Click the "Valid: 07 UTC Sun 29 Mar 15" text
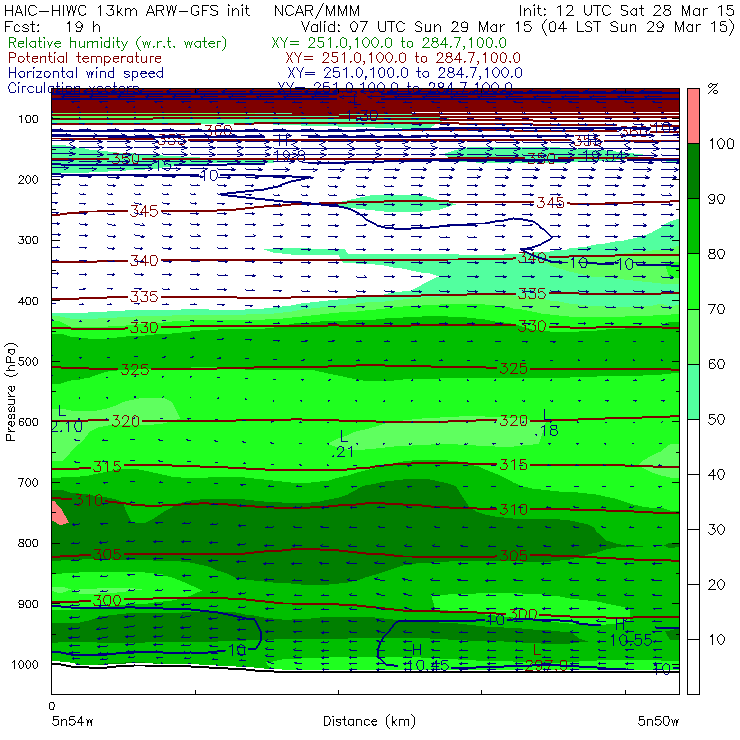This screenshot has width=740, height=740. coord(417,26)
